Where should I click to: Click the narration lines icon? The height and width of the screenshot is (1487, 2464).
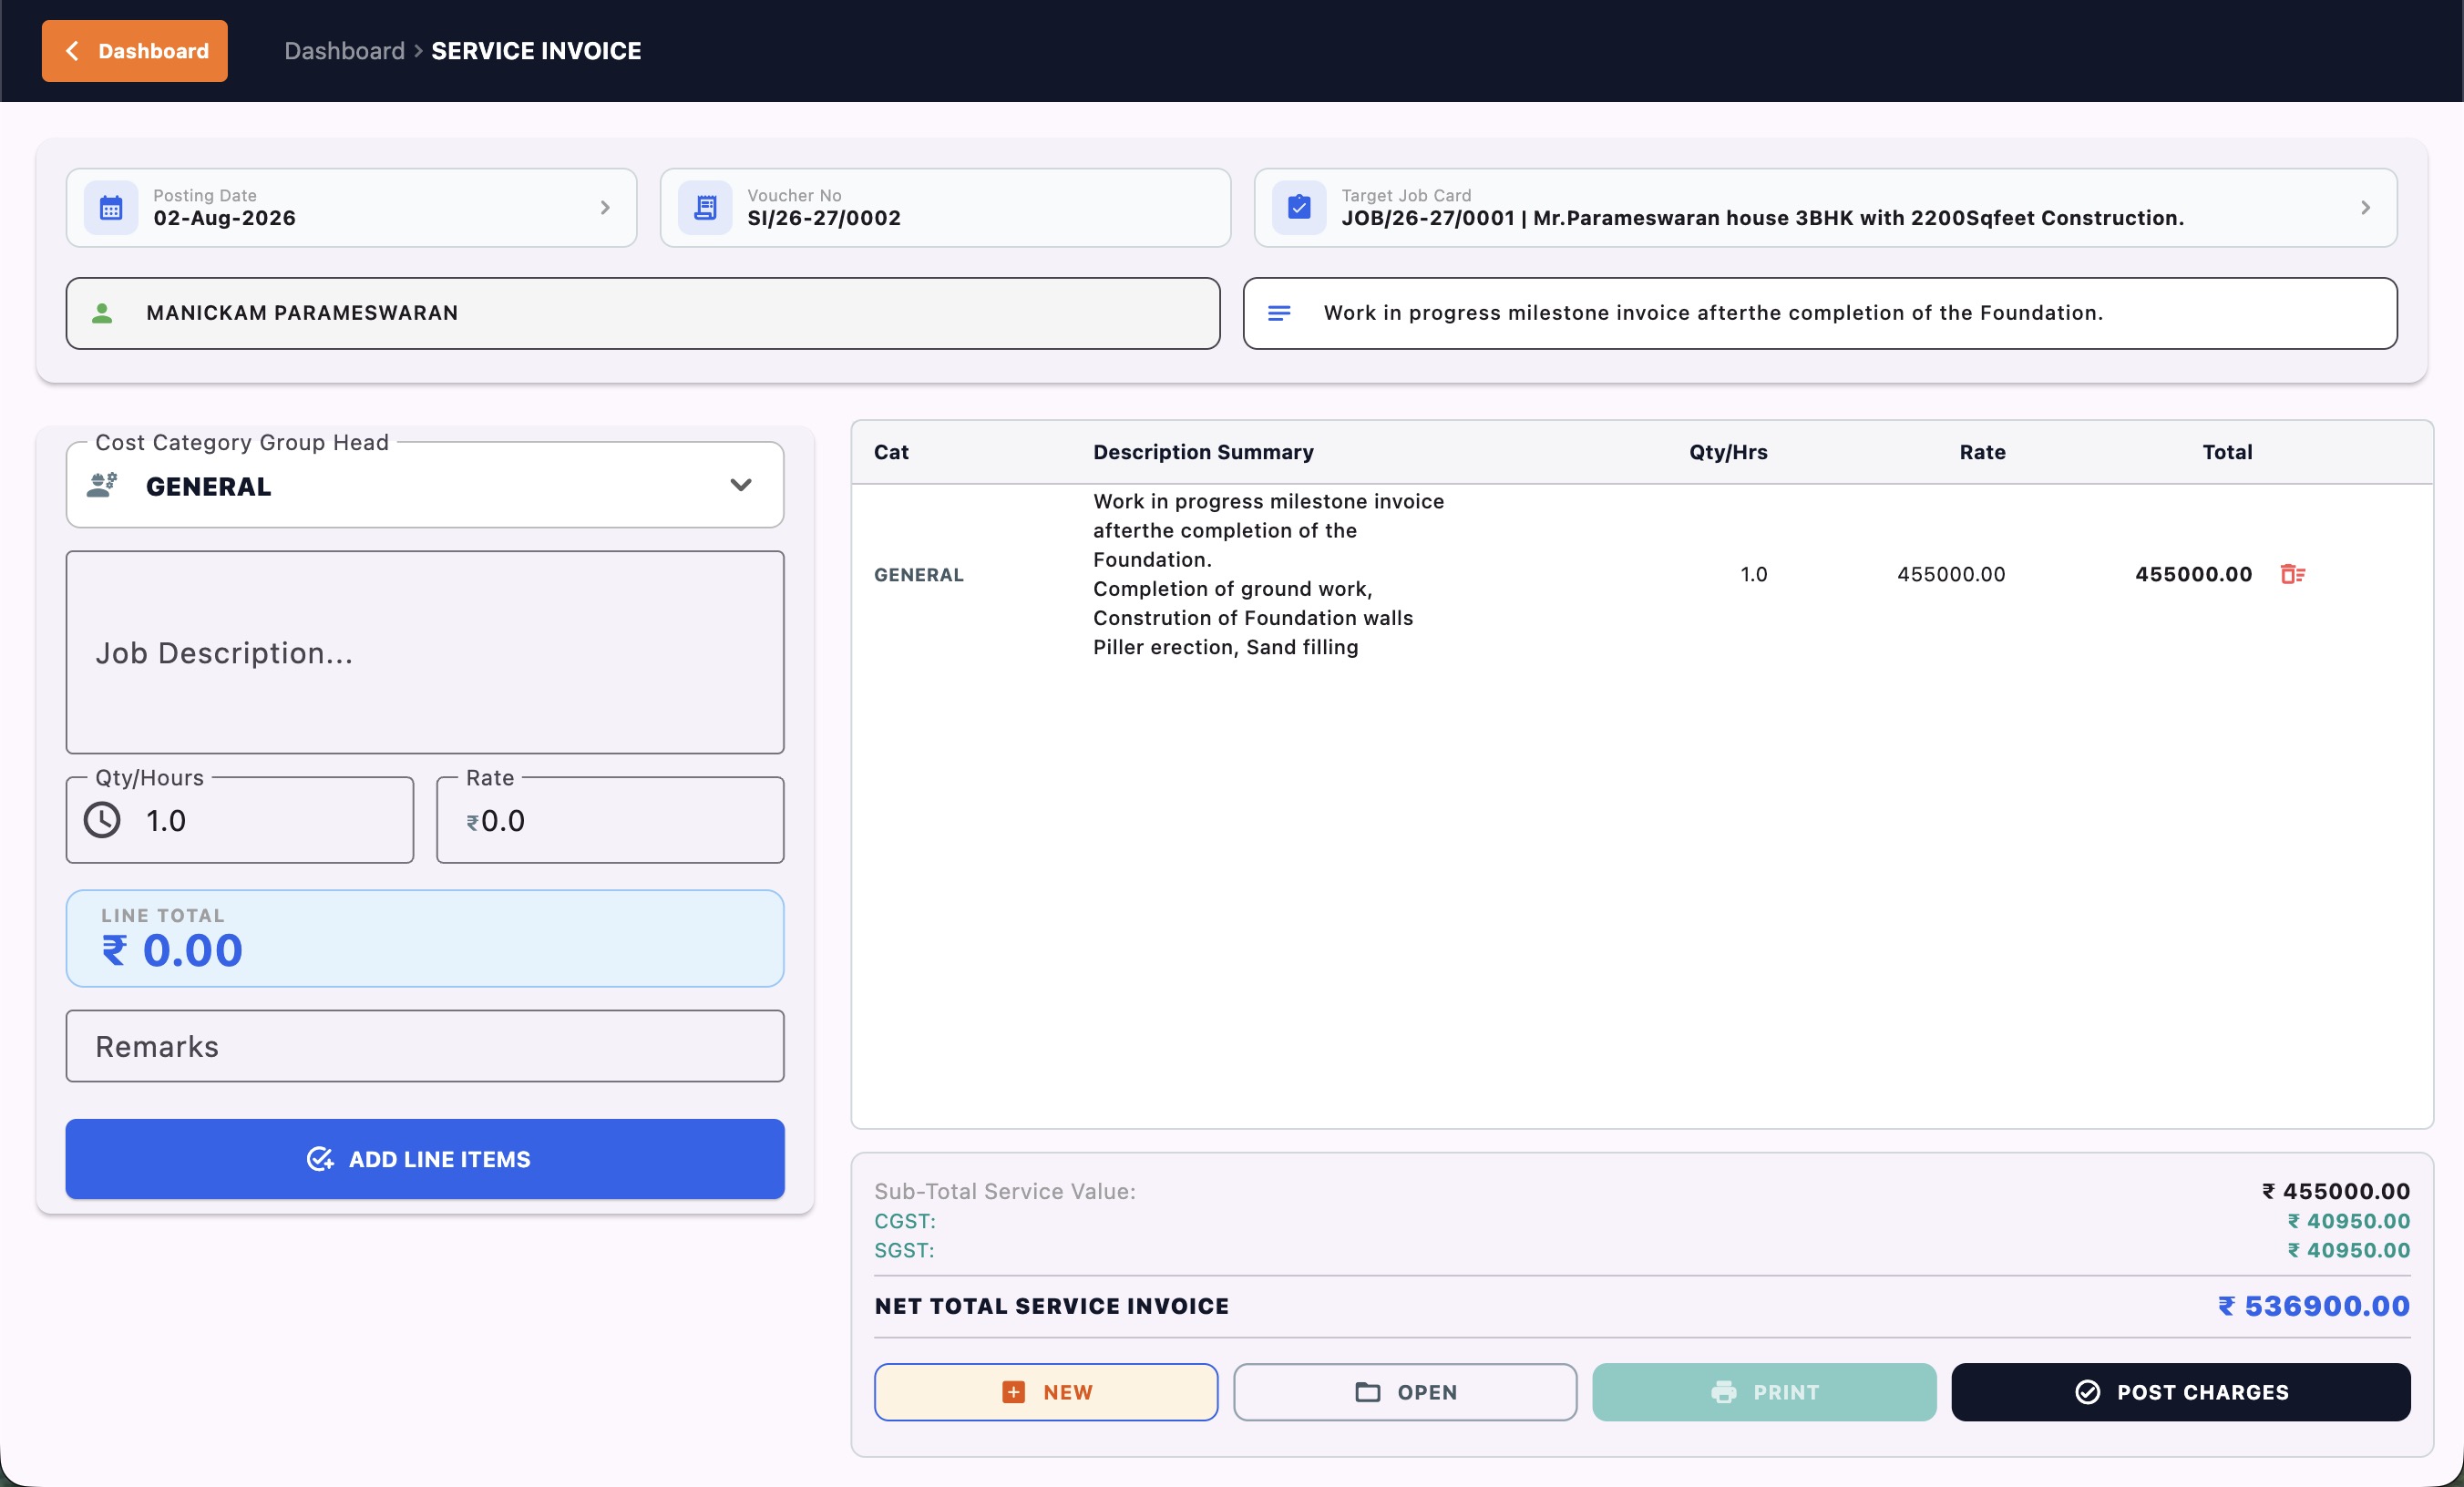(x=1279, y=314)
